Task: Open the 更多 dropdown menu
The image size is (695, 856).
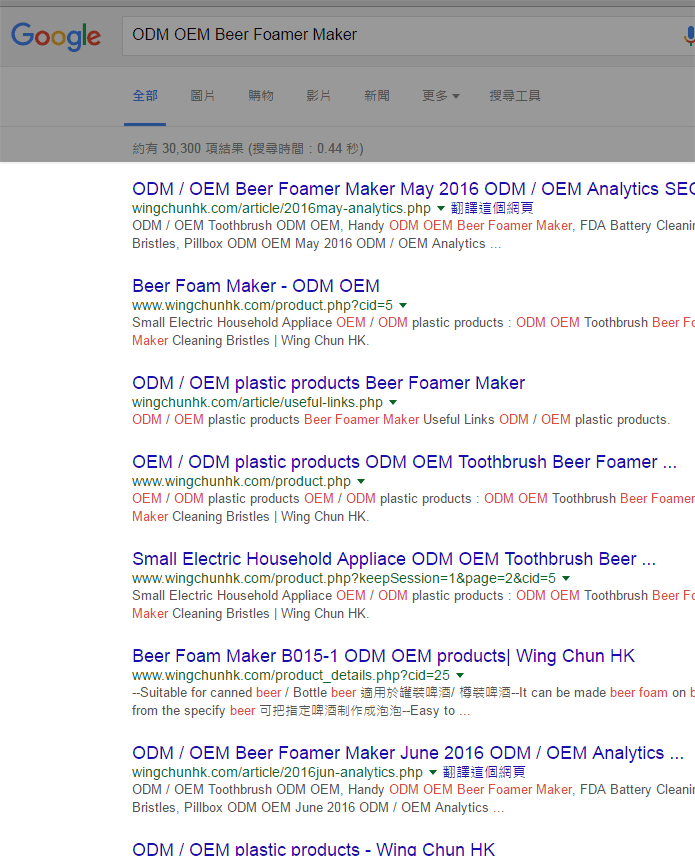Action: [x=441, y=96]
